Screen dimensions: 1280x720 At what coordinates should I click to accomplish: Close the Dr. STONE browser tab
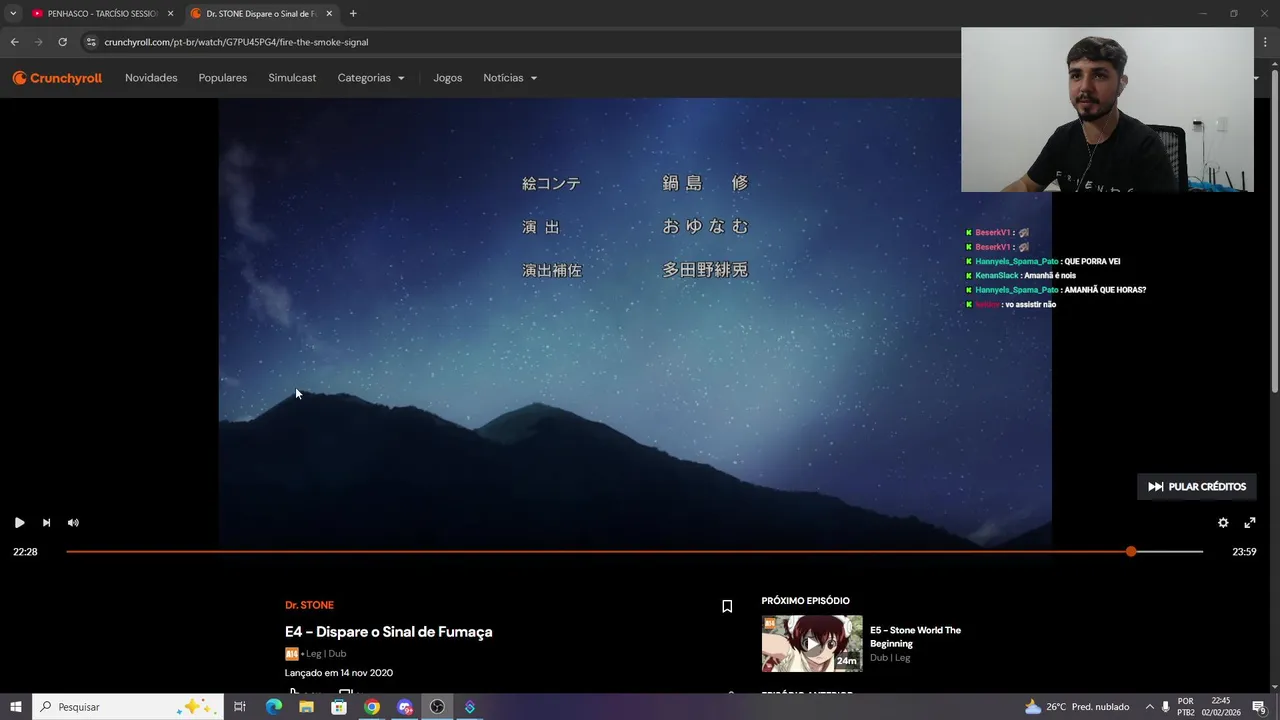pos(329,14)
